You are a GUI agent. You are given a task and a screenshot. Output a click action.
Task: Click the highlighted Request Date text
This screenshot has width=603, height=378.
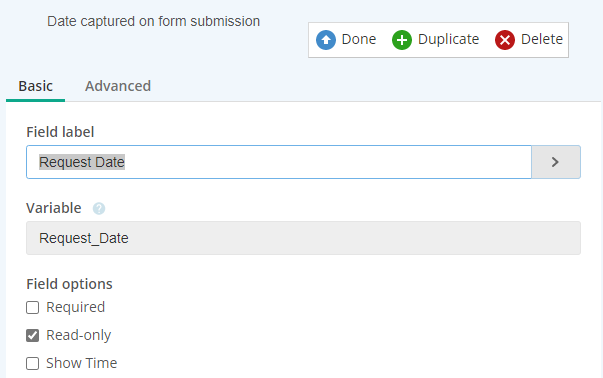tap(82, 162)
